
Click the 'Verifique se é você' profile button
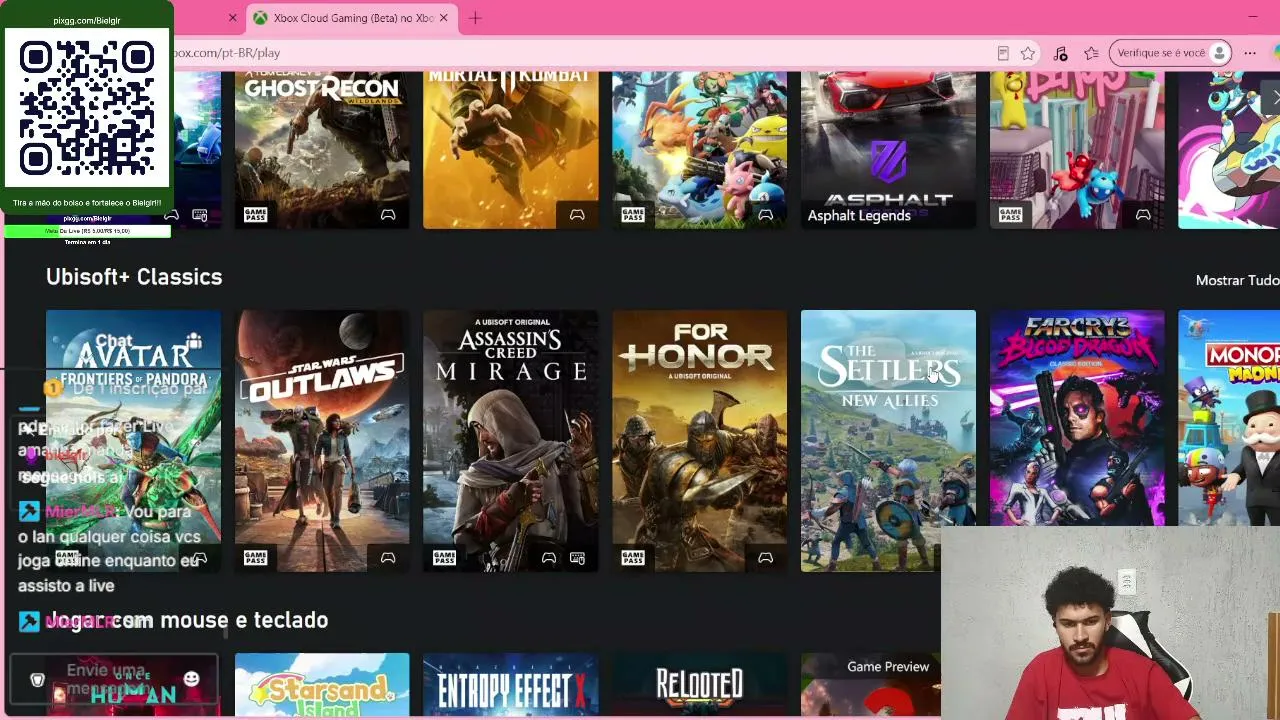click(x=1170, y=53)
